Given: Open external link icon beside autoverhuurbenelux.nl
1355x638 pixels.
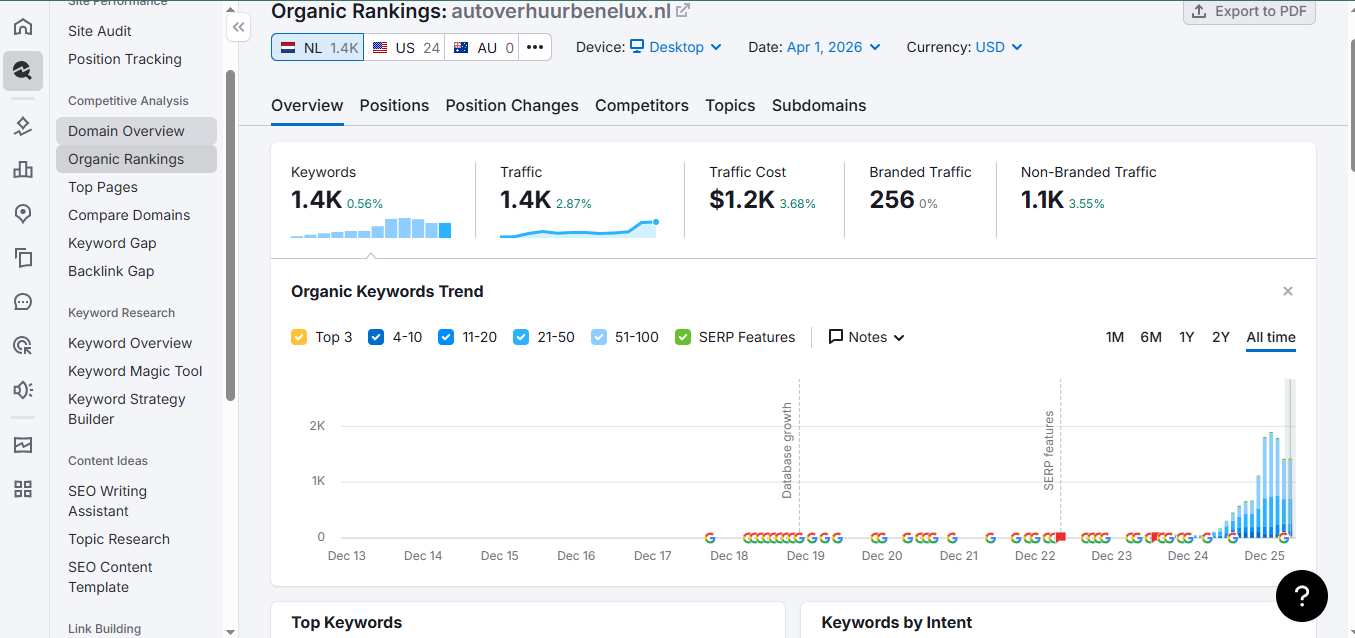Looking at the screenshot, I should pyautogui.click(x=683, y=11).
